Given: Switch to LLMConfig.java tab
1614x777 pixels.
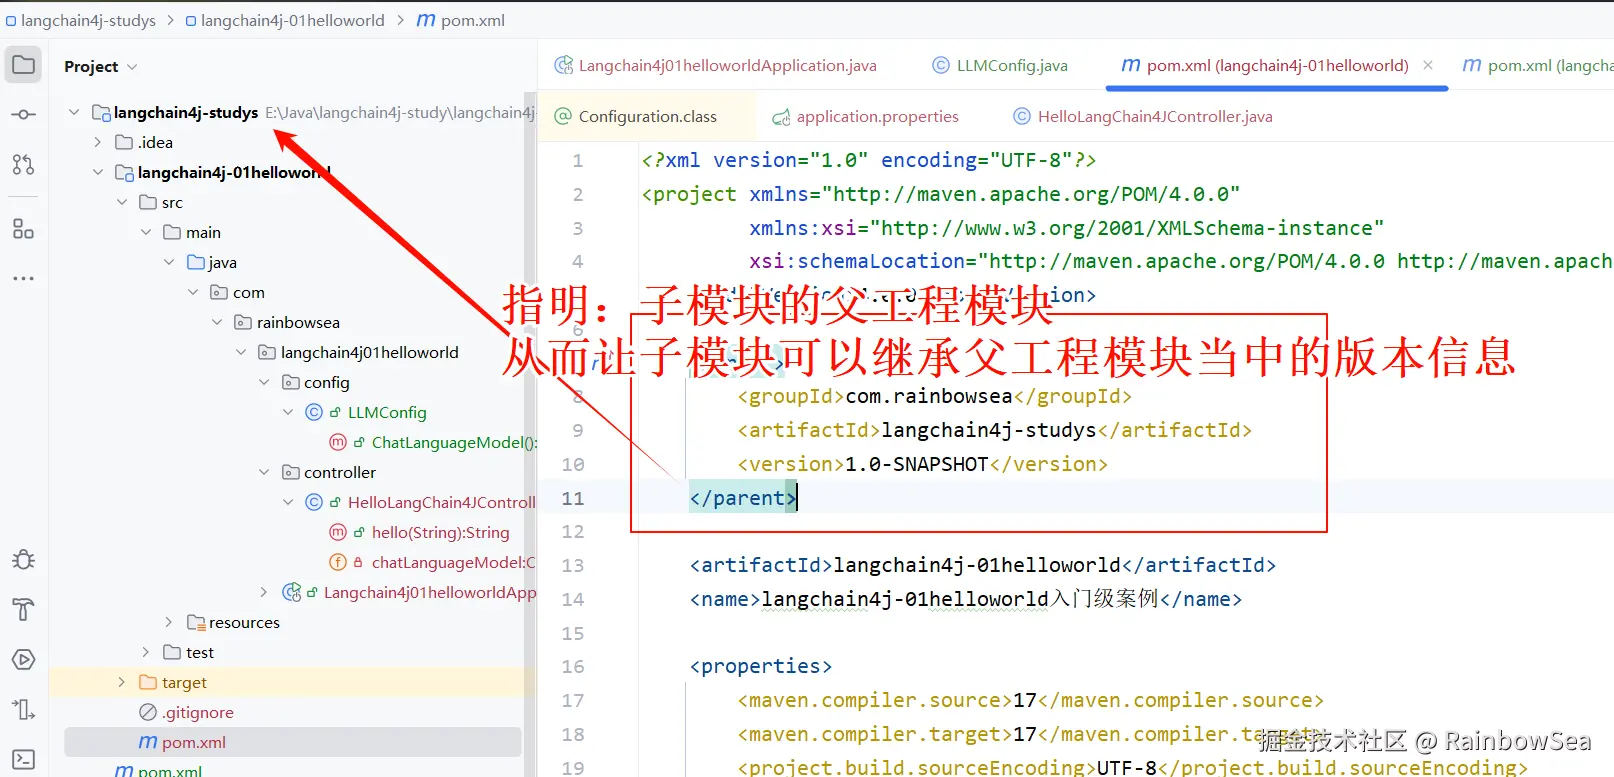Looking at the screenshot, I should (1000, 65).
